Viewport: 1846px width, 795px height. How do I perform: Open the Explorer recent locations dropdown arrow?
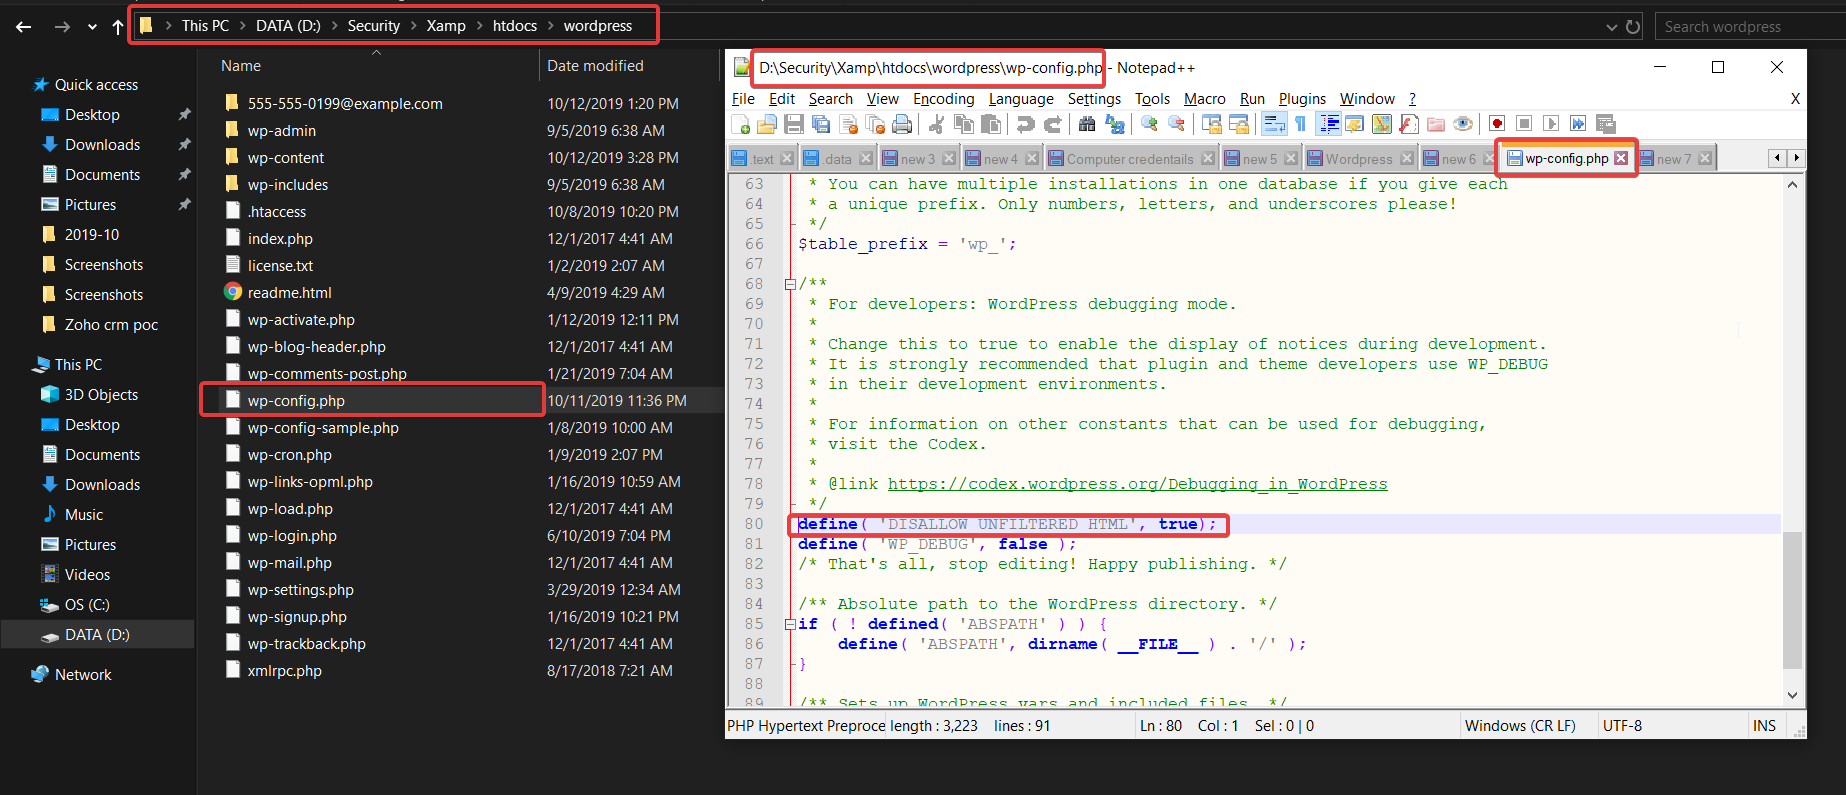pyautogui.click(x=92, y=27)
